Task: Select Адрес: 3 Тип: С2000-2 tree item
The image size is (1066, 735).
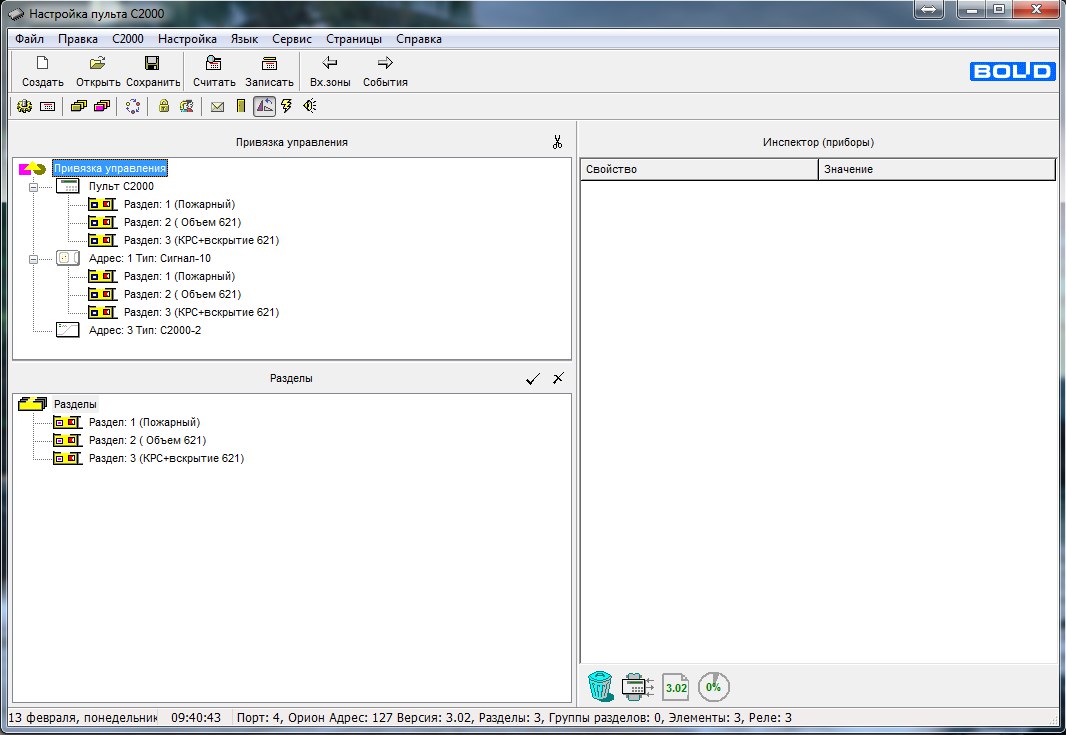Action: pos(144,330)
